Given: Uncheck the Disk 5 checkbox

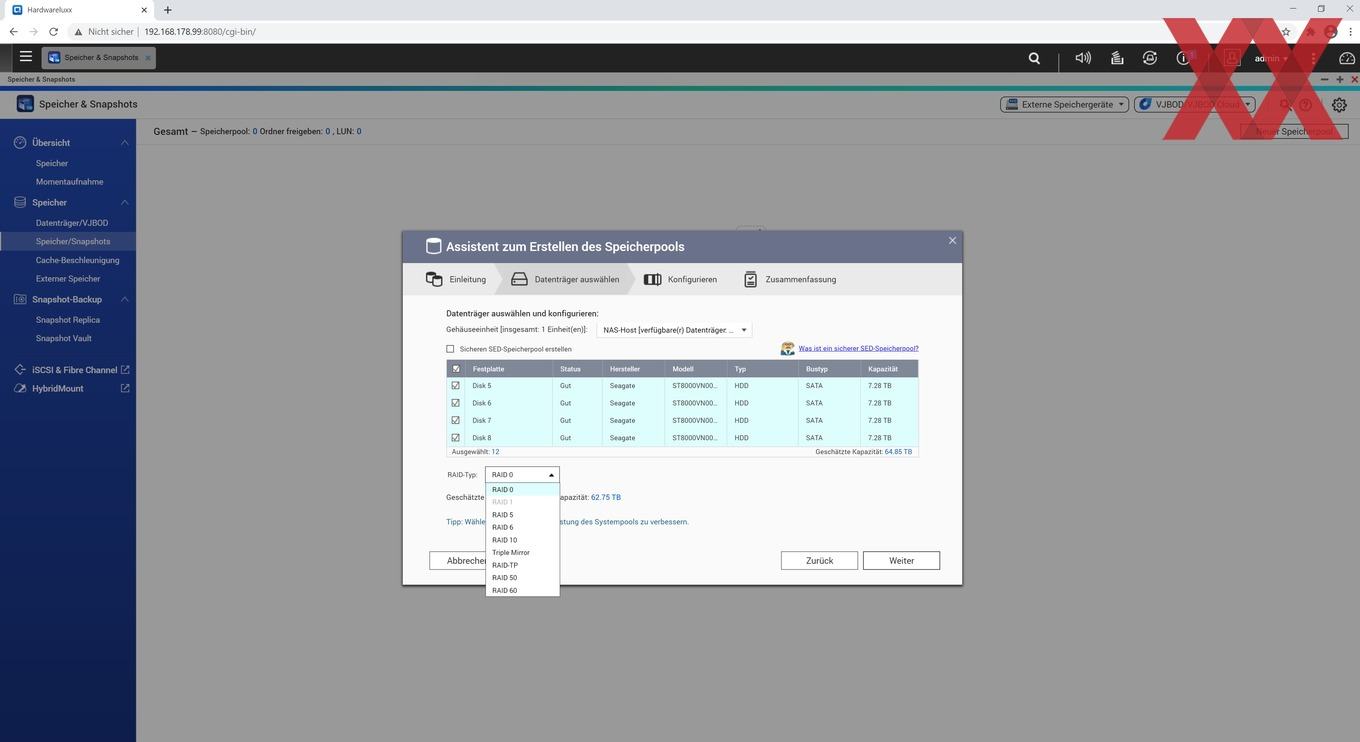Looking at the screenshot, I should (x=456, y=385).
